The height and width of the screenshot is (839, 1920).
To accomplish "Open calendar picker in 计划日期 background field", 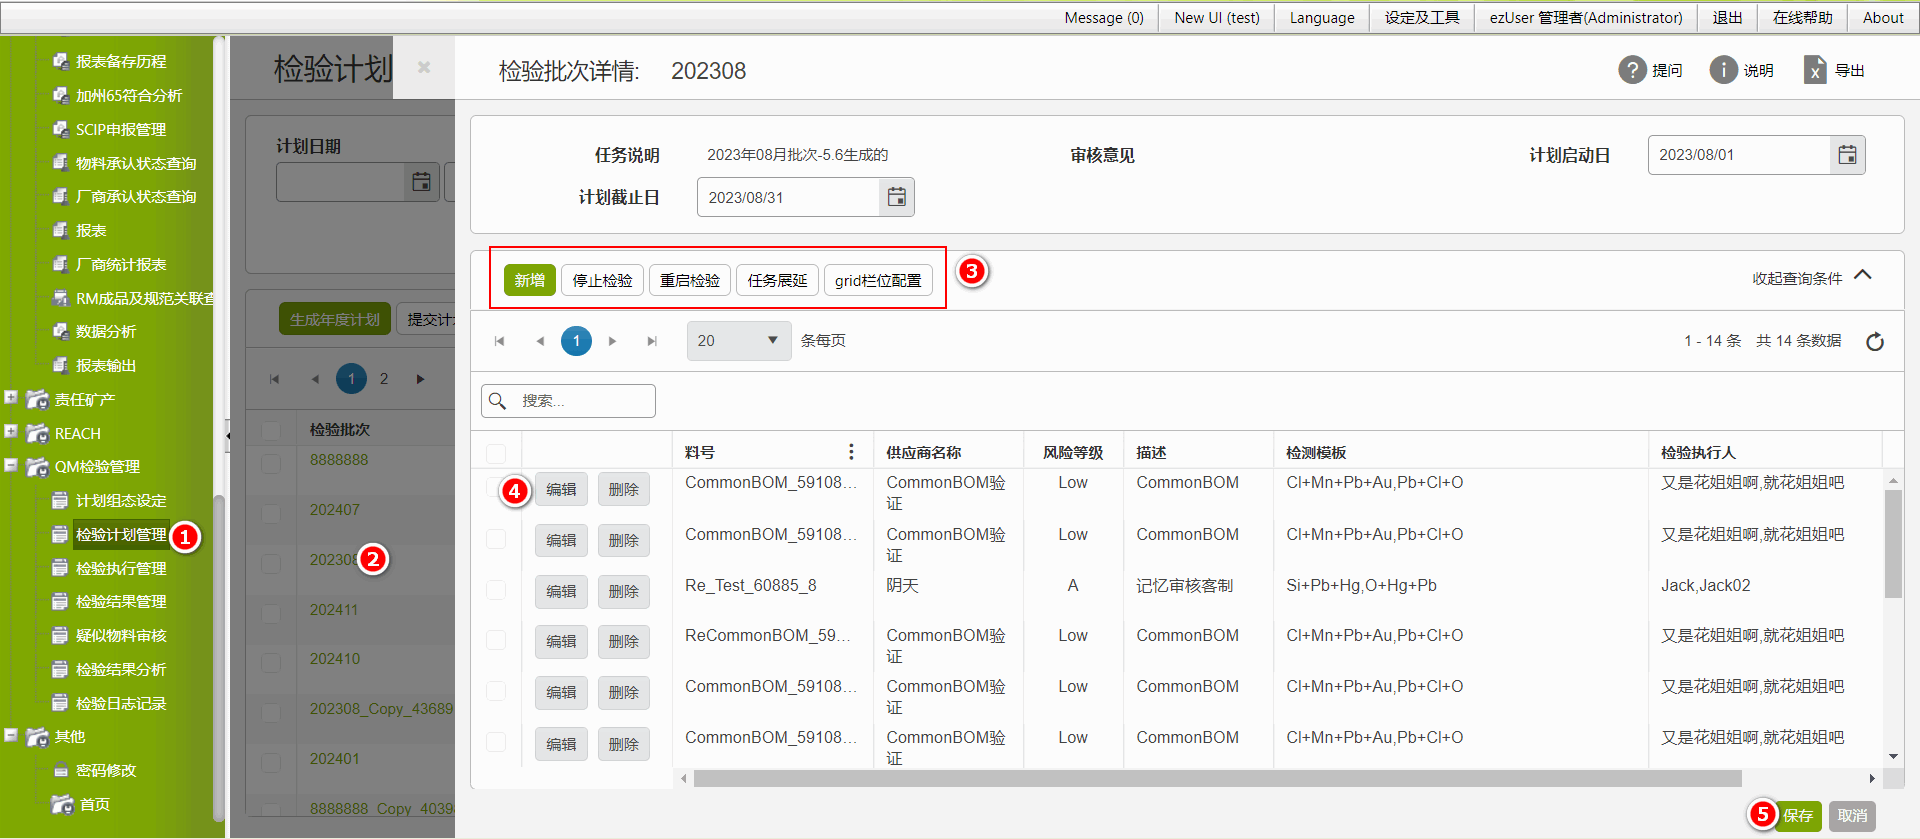I will click(421, 182).
